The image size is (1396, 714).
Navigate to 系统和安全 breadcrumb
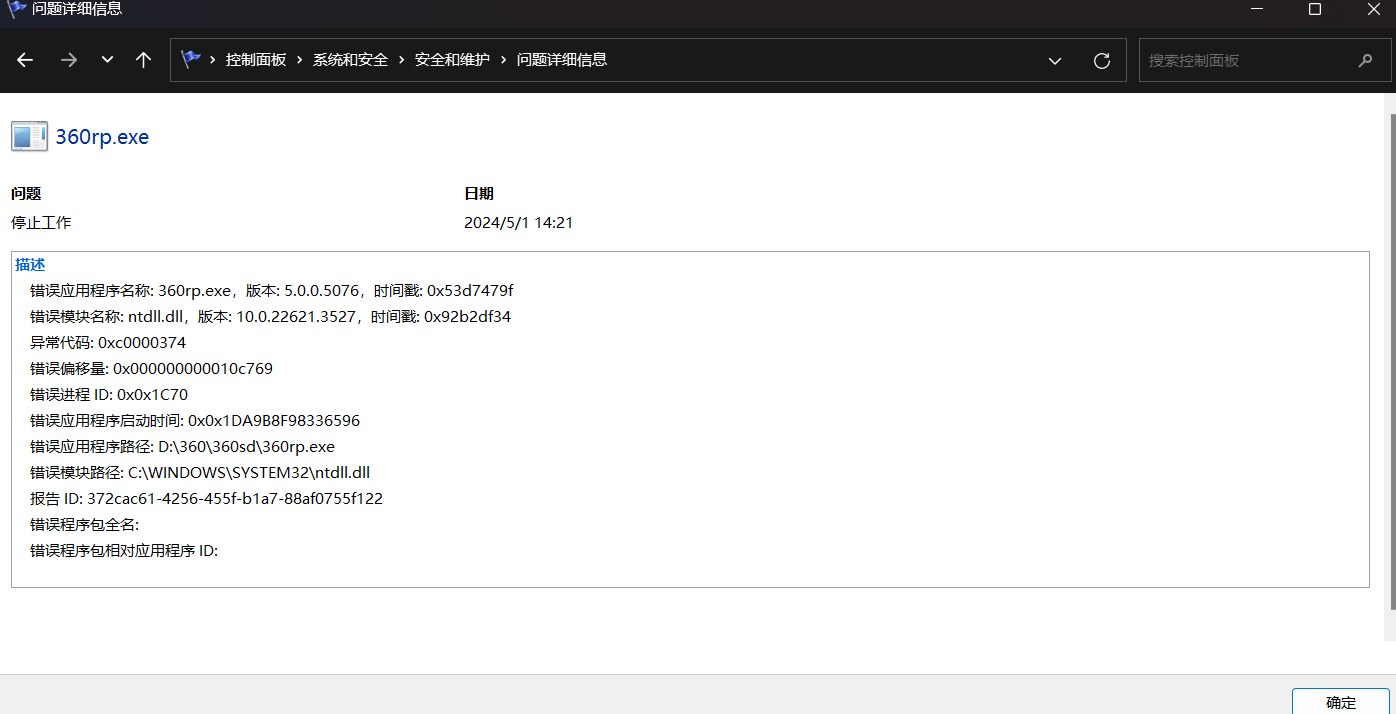350,60
